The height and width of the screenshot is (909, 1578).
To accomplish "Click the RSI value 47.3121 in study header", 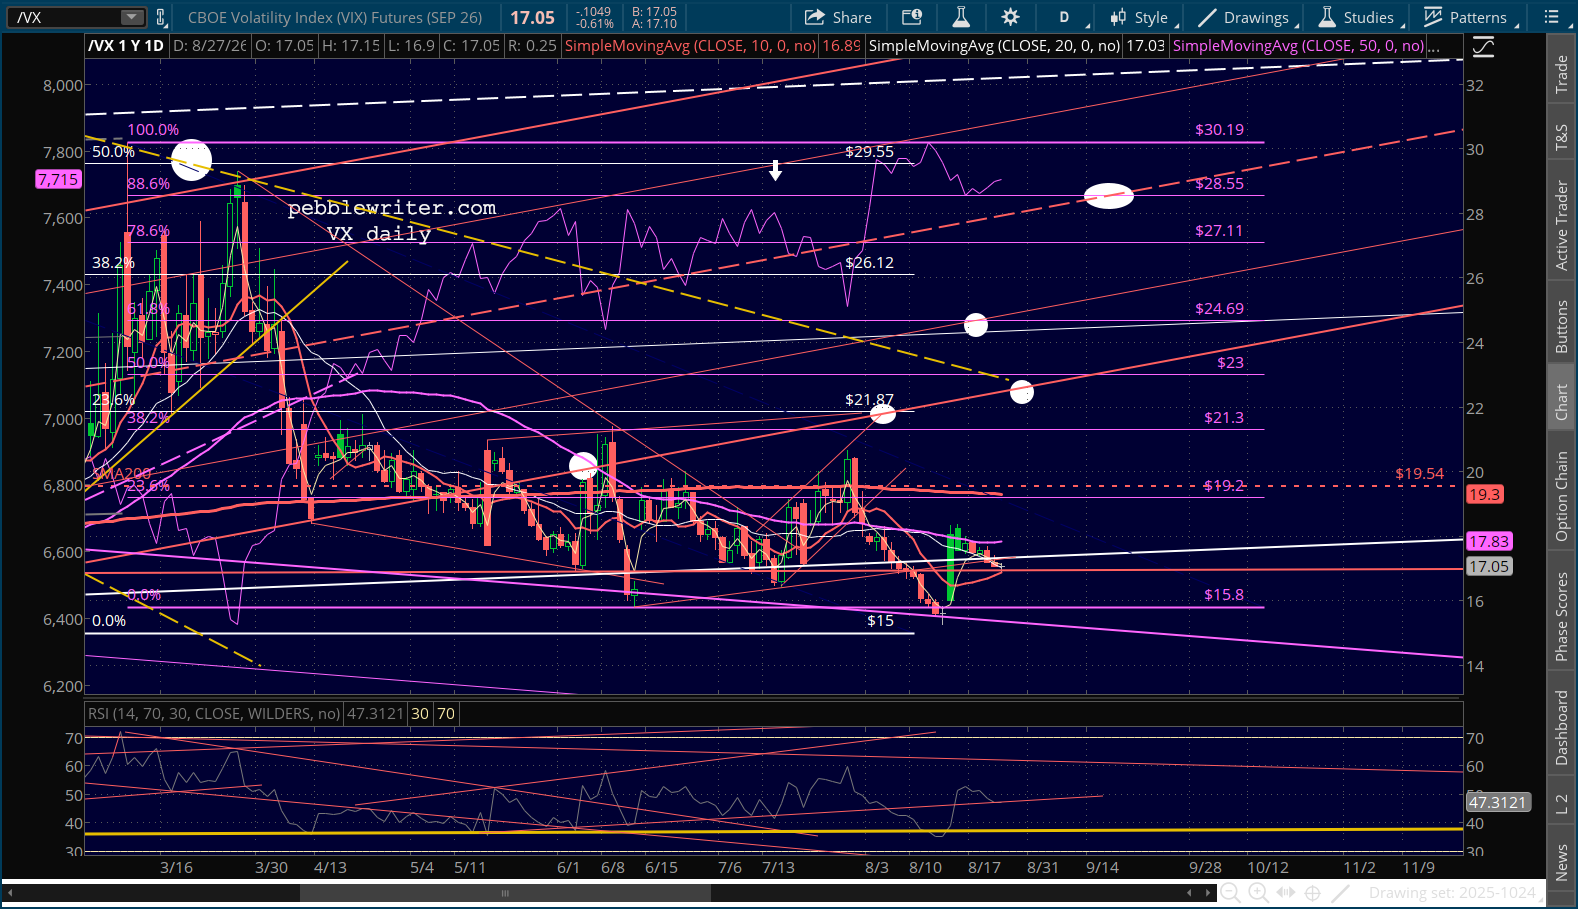I will coord(376,714).
